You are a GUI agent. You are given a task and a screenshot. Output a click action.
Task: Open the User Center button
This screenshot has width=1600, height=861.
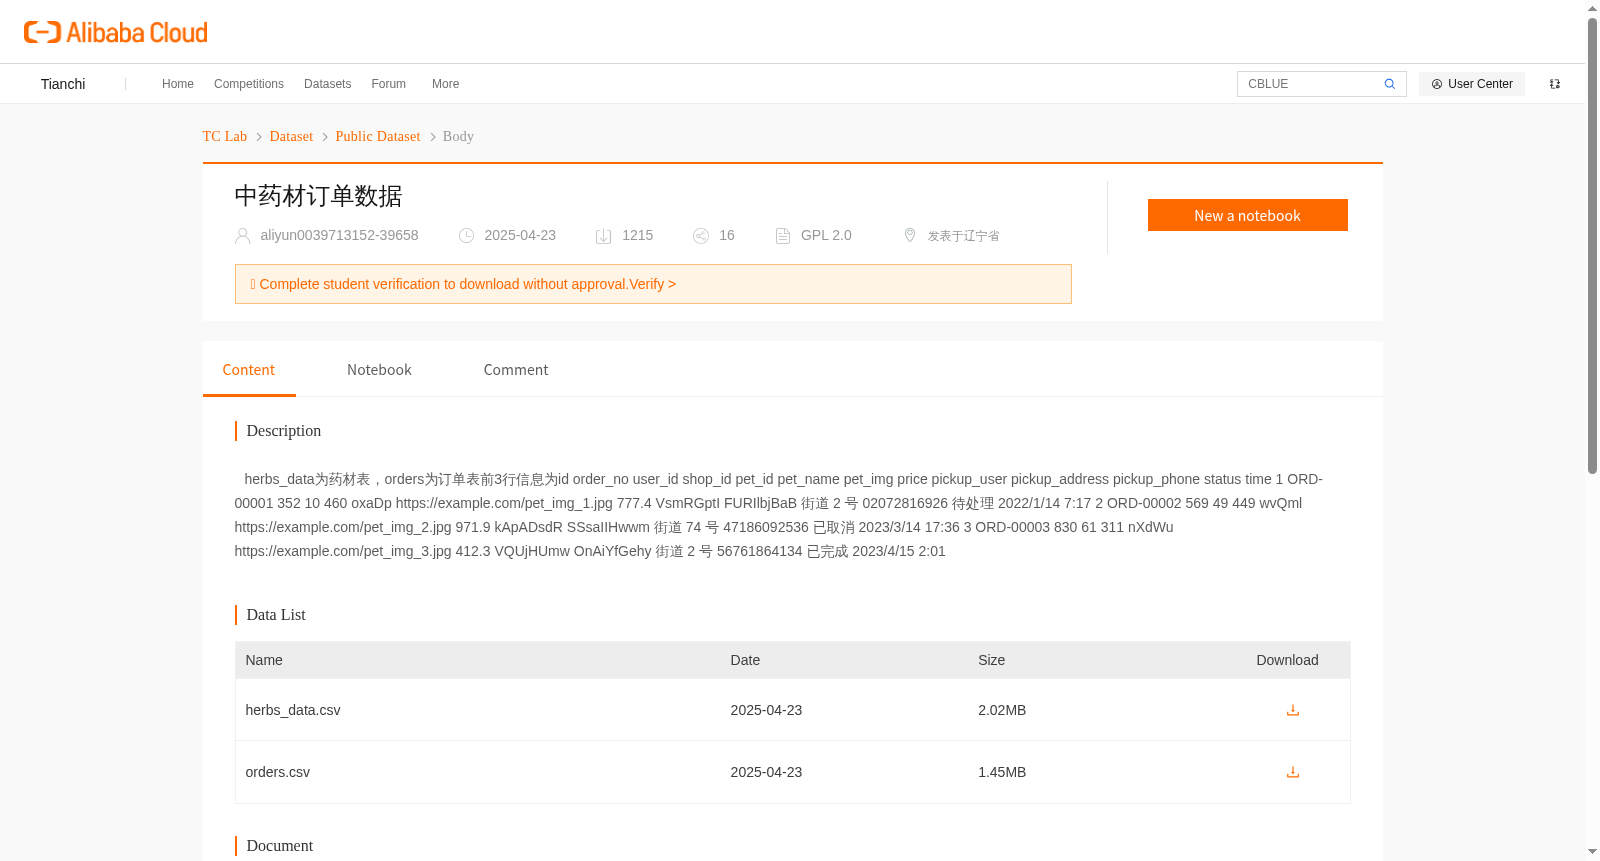tap(1472, 84)
